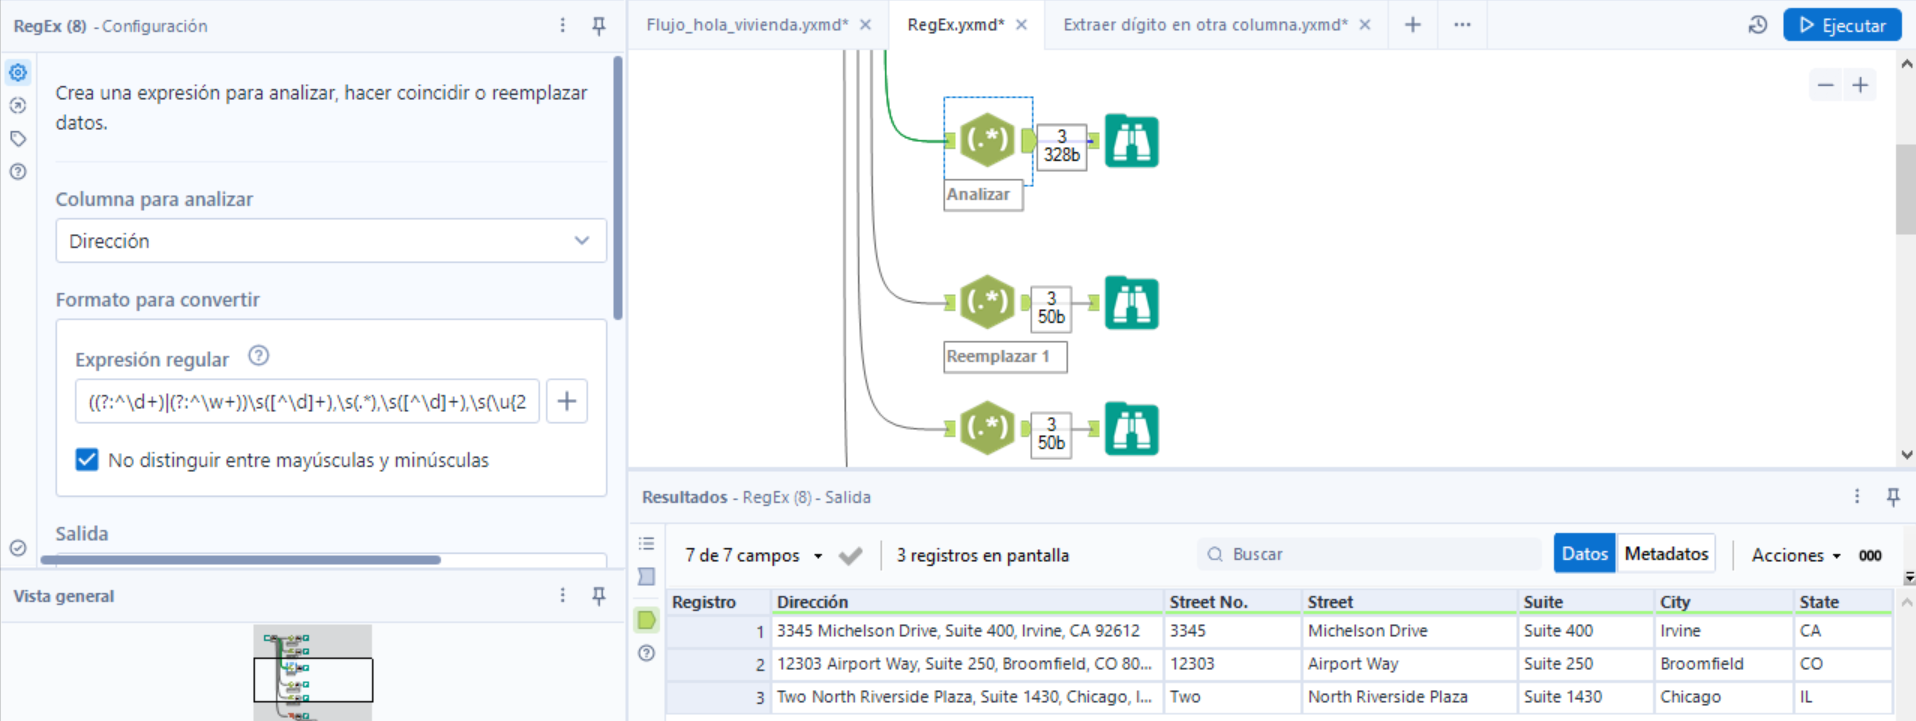Zoom in the canvas
Viewport: 1916px width, 721px height.
pyautogui.click(x=1860, y=85)
